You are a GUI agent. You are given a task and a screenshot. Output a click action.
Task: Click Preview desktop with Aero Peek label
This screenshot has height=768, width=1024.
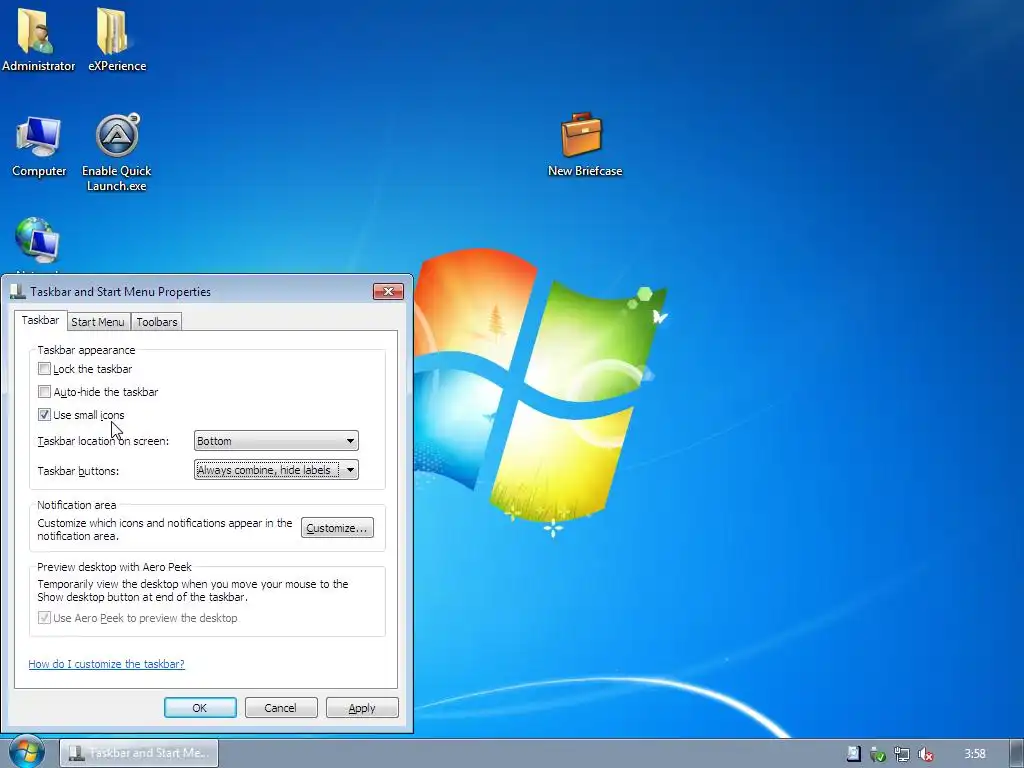(114, 567)
